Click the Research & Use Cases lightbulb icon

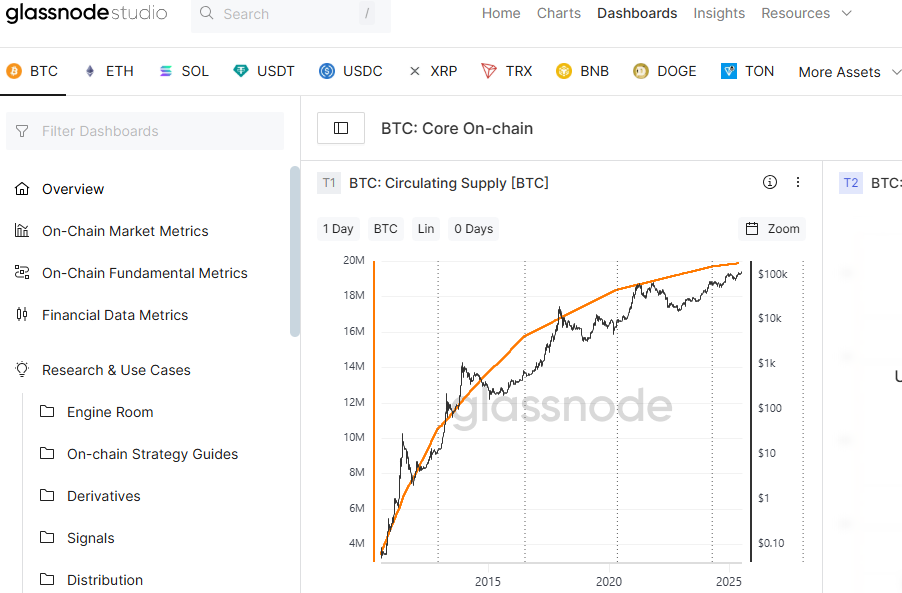click(x=22, y=369)
